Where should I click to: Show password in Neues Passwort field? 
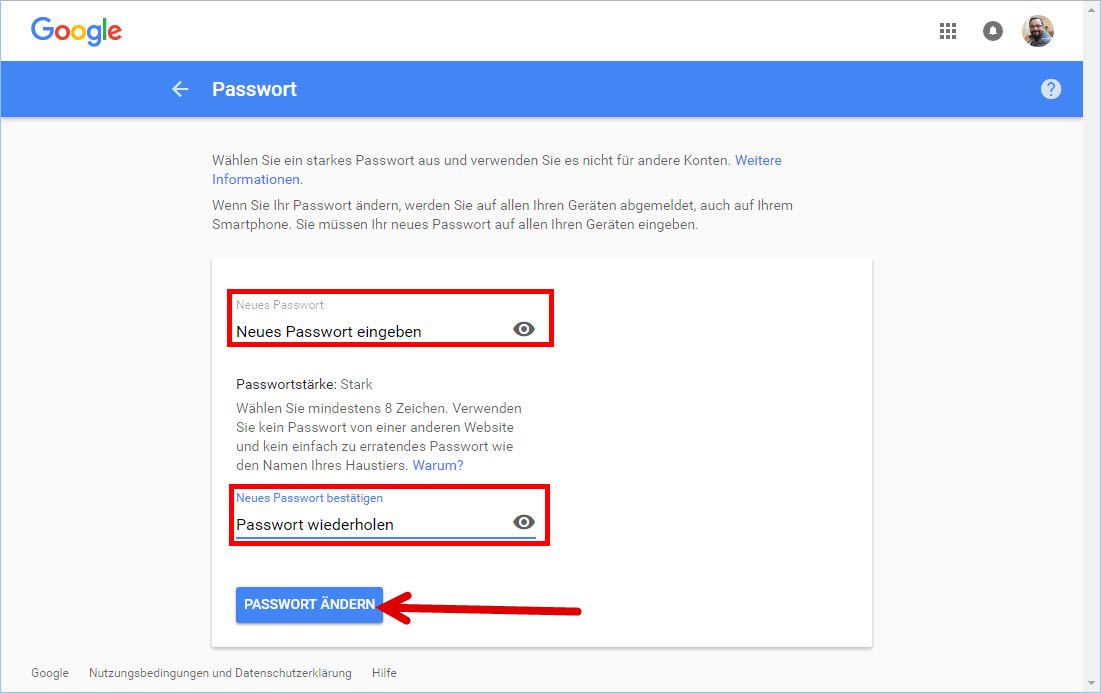point(524,329)
